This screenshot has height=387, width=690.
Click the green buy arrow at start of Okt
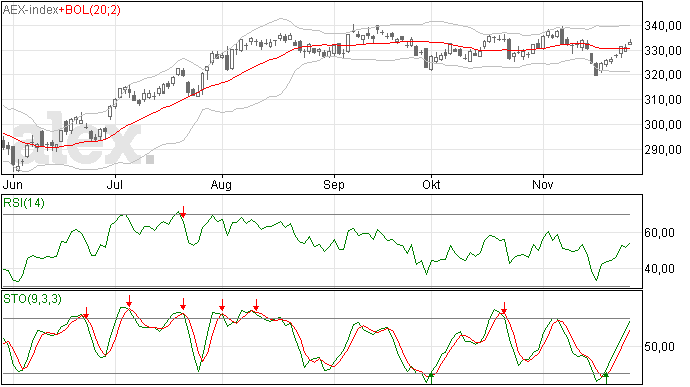click(431, 378)
